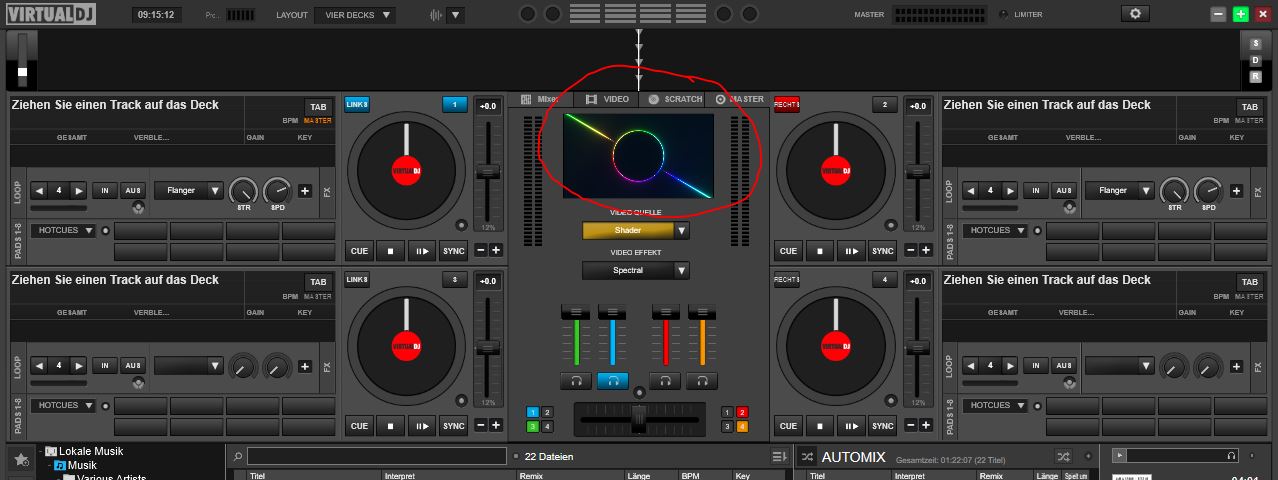The height and width of the screenshot is (480, 1278).
Task: Open HOTCUES pad mode dropdown on deck 4
Action: 994,405
